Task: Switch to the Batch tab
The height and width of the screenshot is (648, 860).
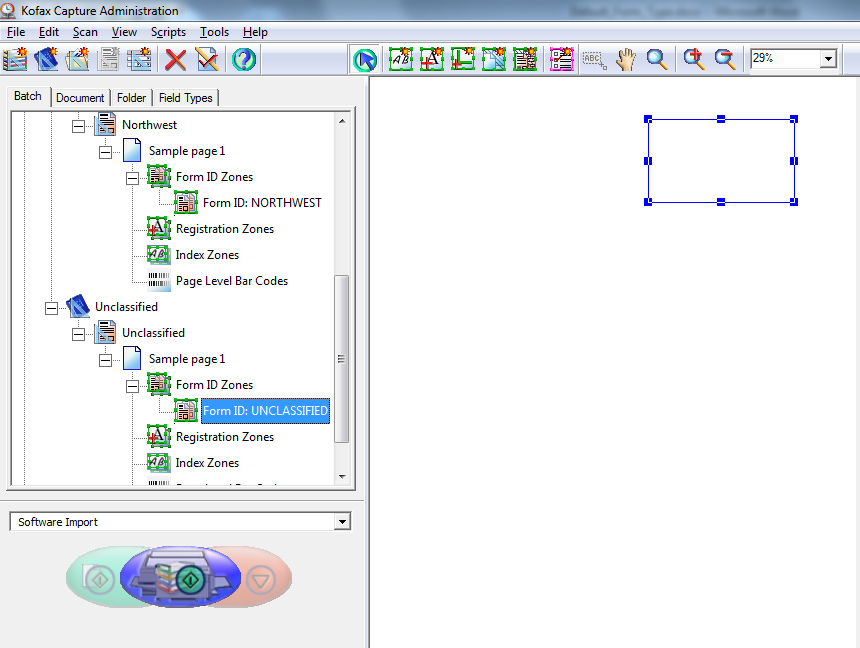Action: 28,96
